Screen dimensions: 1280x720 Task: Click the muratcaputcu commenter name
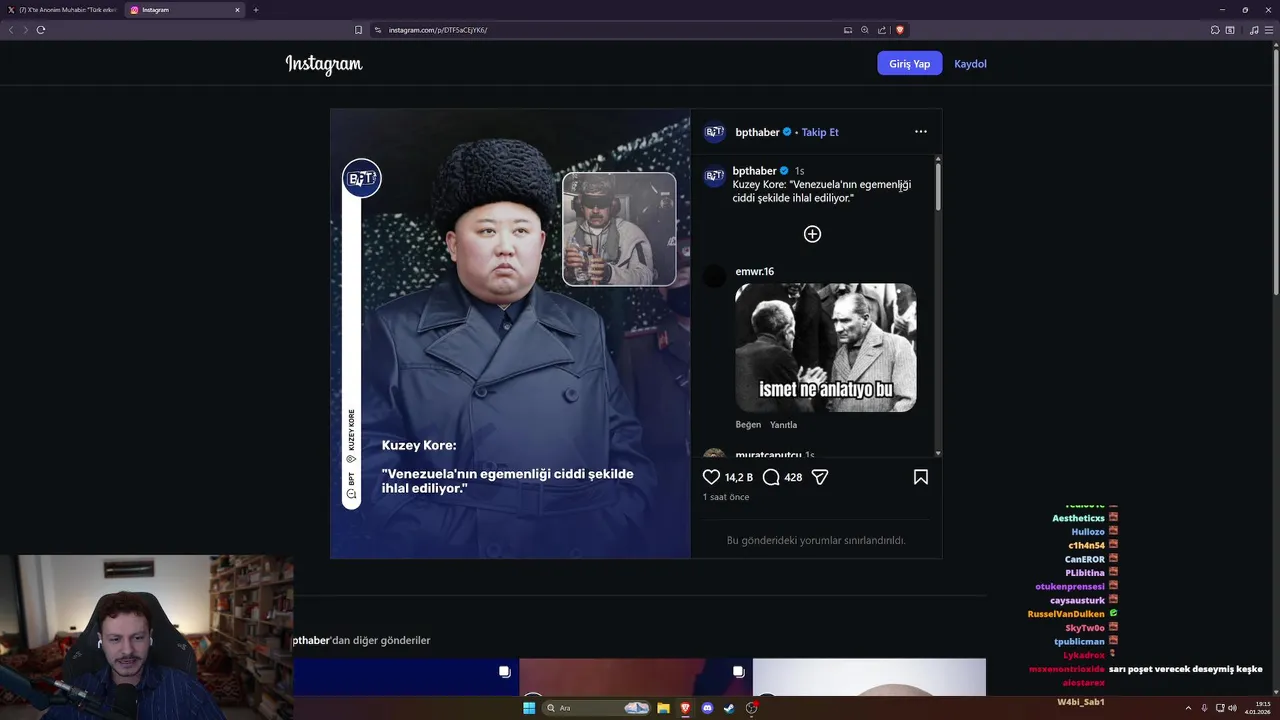(768, 455)
